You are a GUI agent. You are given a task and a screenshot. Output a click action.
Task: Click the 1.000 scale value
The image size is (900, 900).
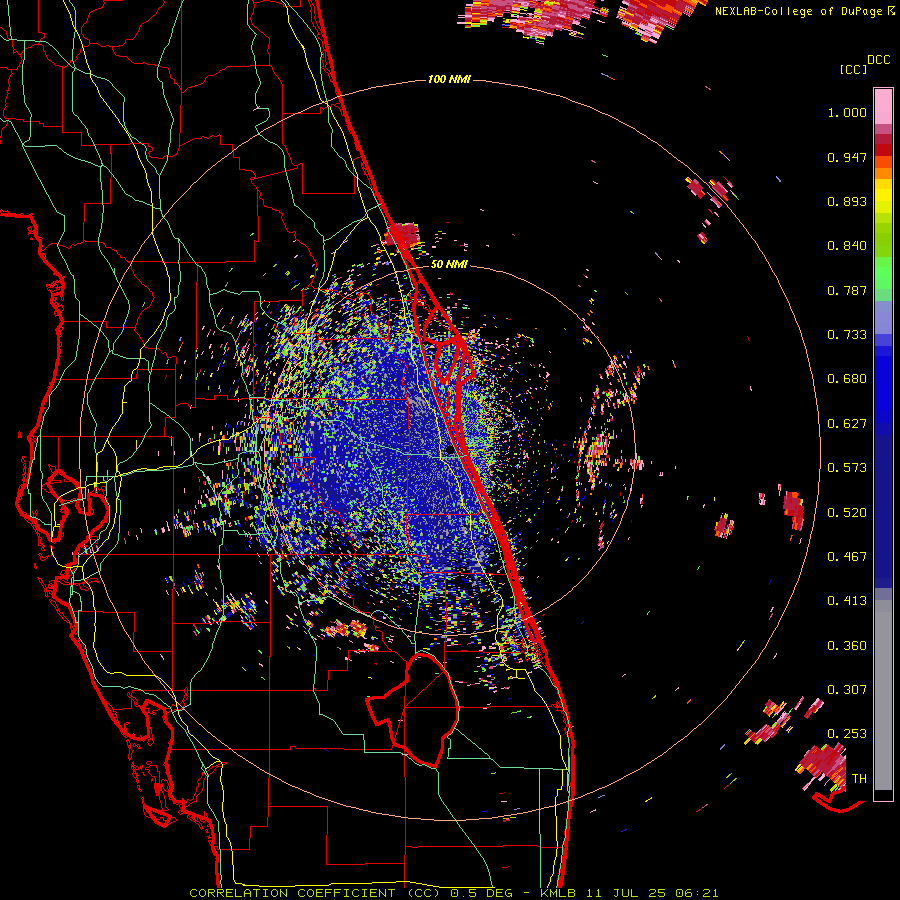(847, 112)
